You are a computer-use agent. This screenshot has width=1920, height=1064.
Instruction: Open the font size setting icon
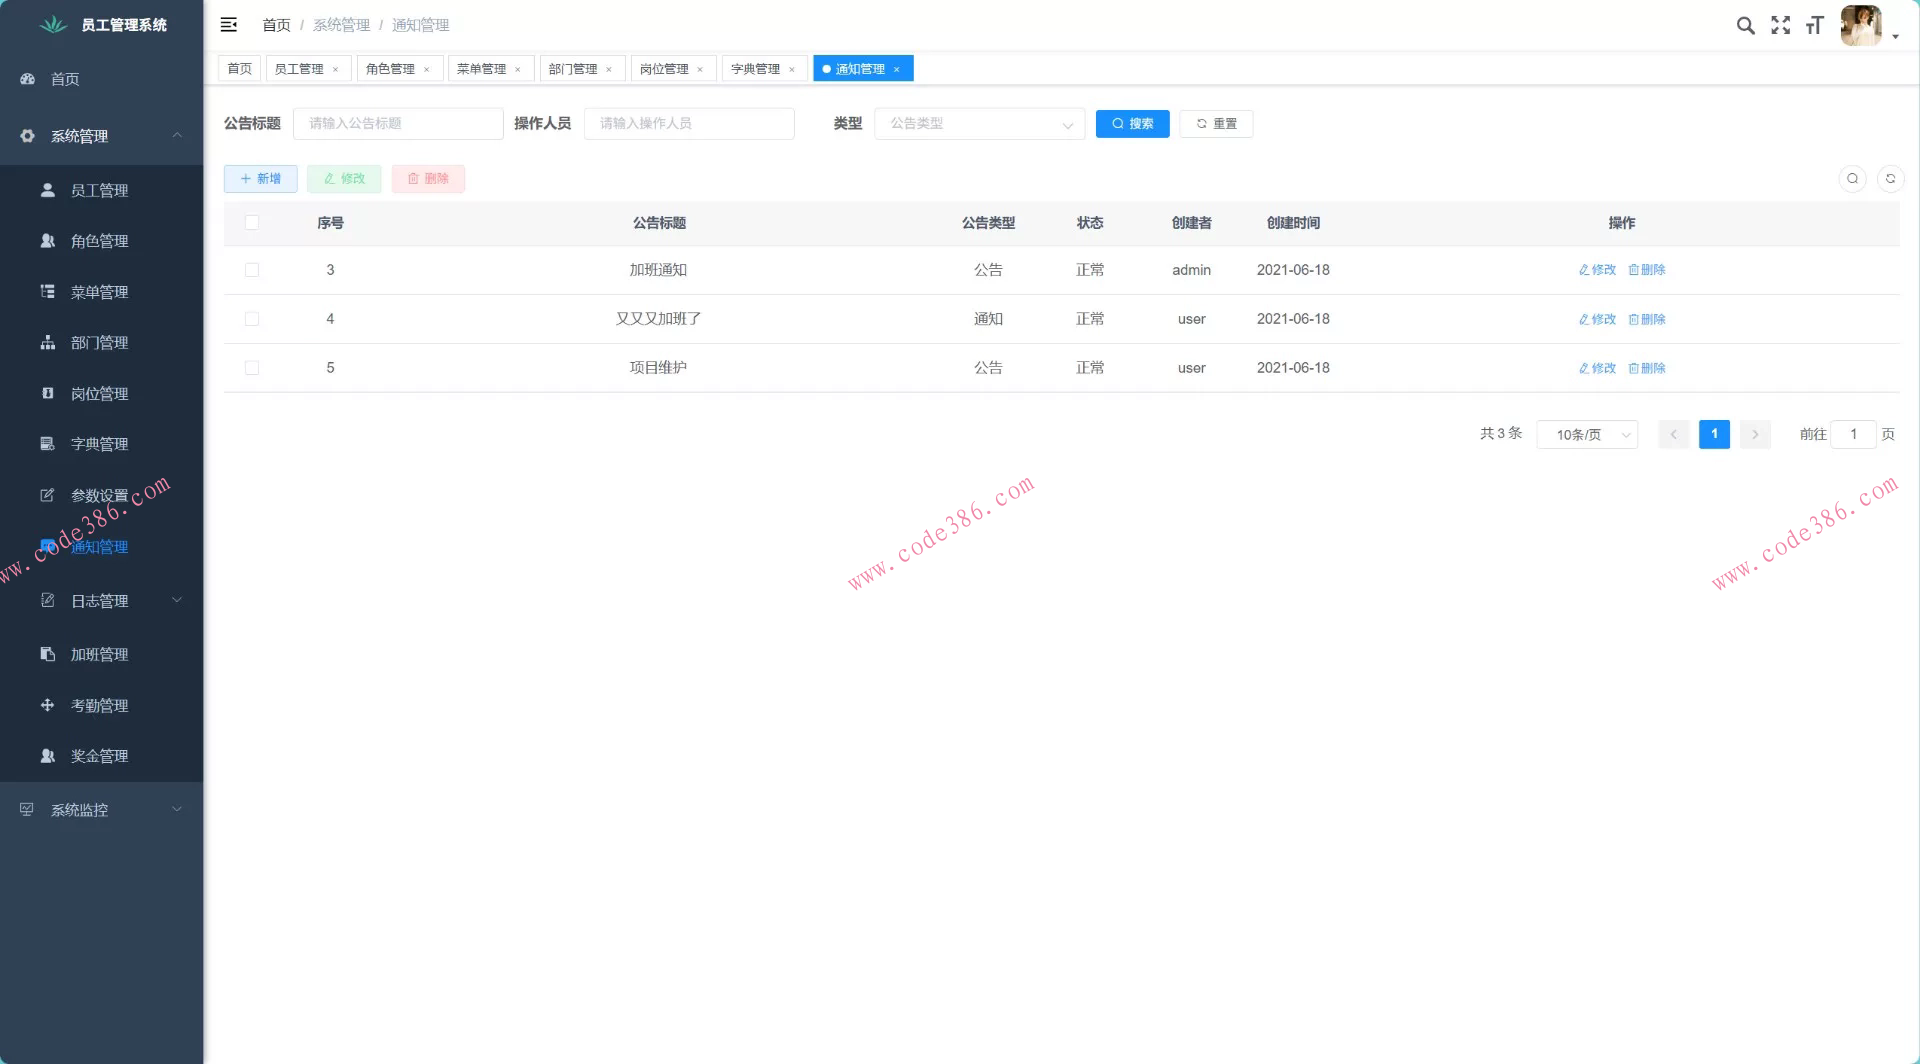point(1814,26)
